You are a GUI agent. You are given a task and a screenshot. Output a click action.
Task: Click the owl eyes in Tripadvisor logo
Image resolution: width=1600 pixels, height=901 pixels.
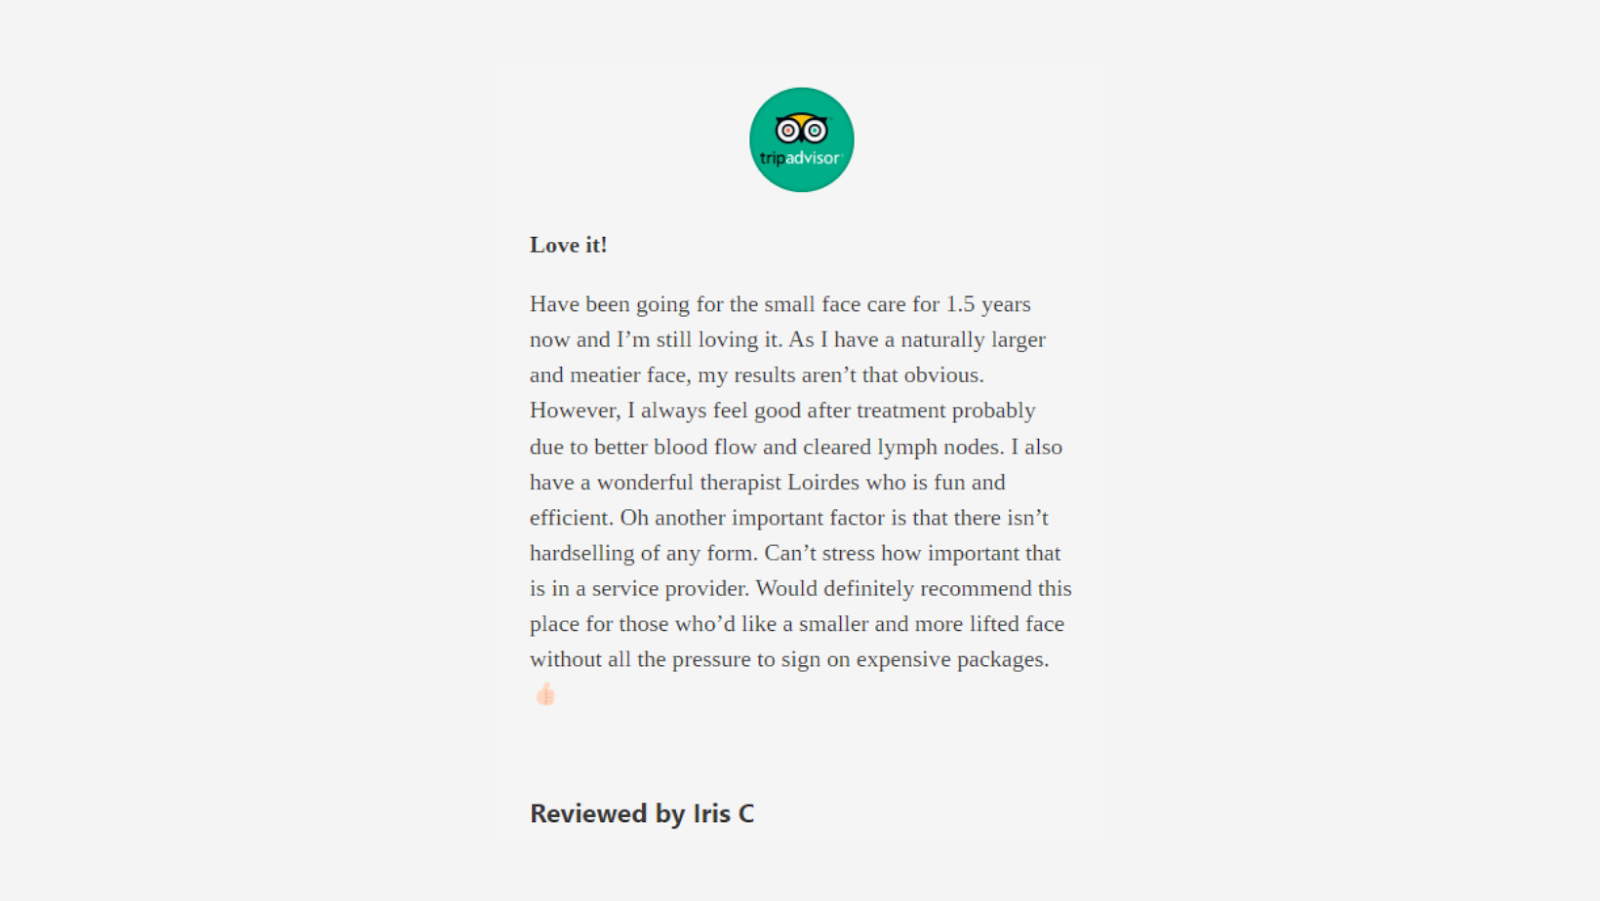(x=801, y=130)
